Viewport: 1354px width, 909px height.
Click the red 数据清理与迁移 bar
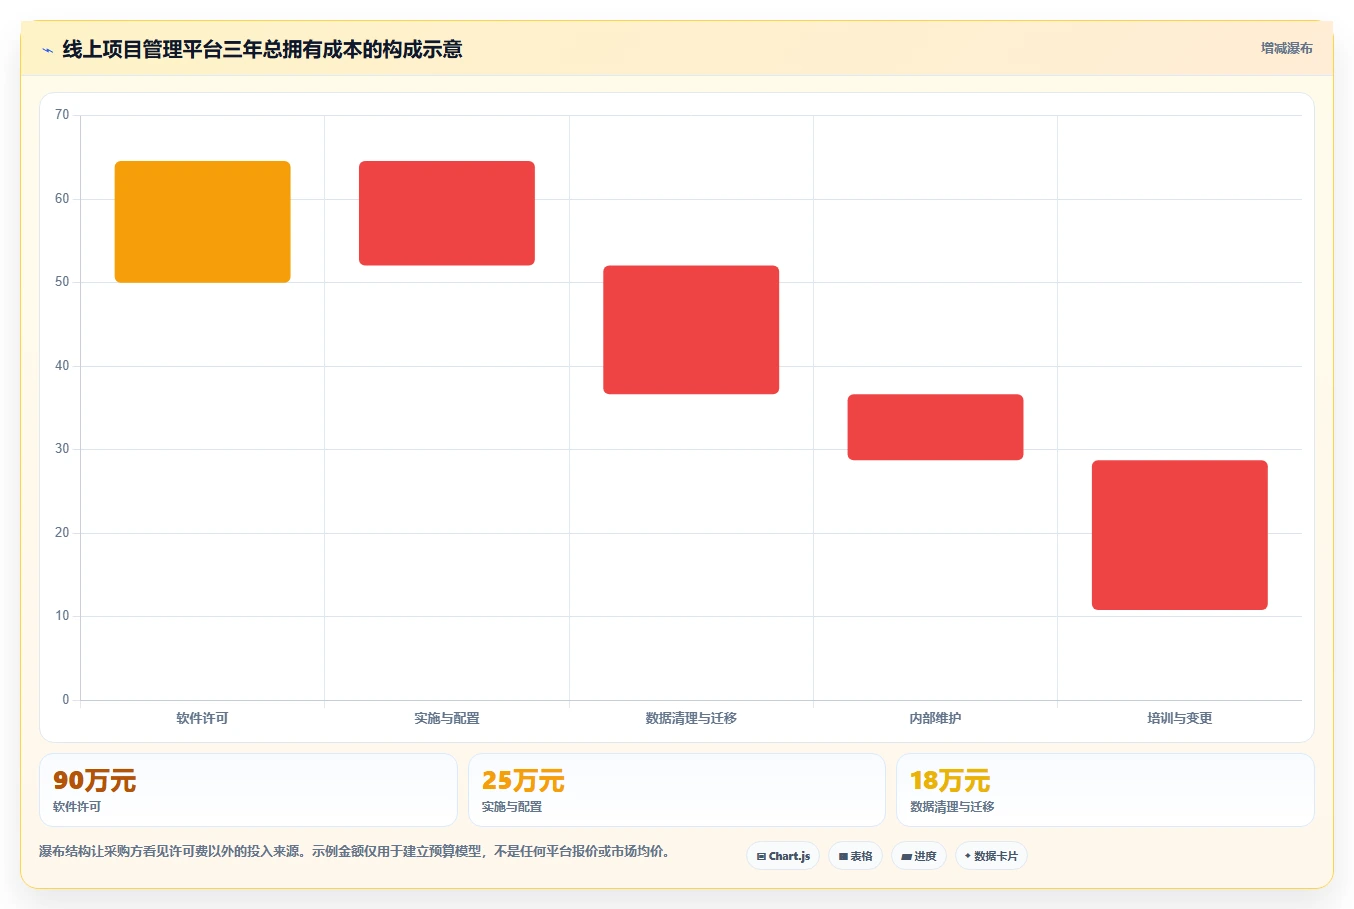pos(691,330)
